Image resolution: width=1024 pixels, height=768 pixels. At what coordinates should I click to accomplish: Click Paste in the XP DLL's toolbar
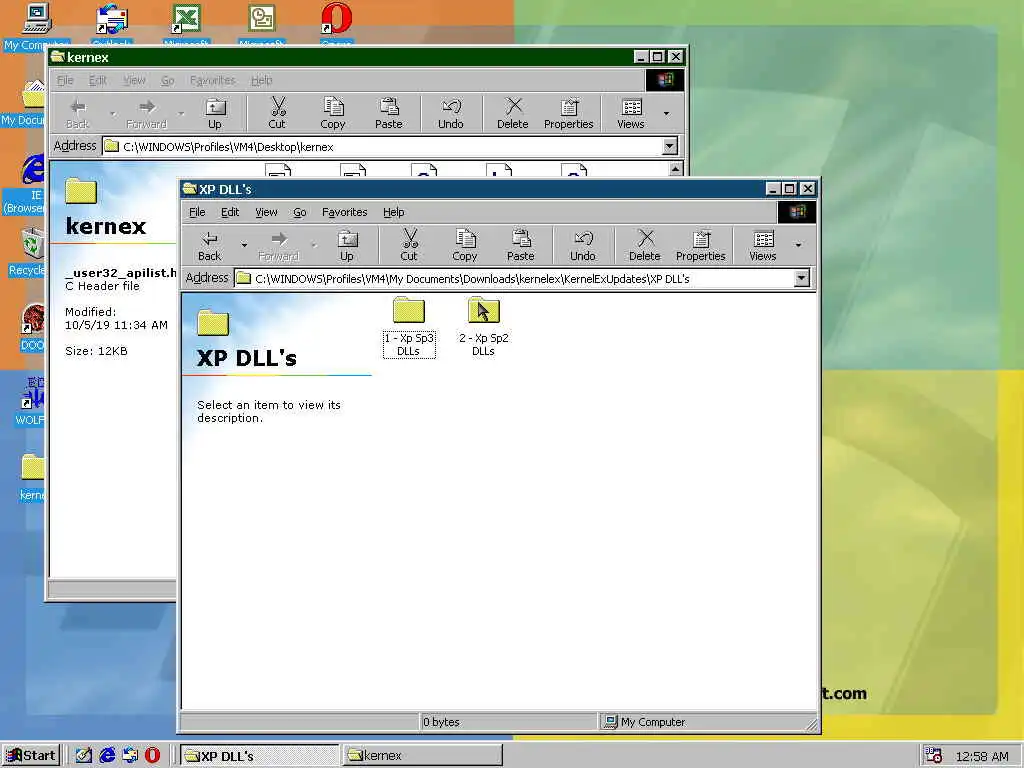pyautogui.click(x=520, y=246)
